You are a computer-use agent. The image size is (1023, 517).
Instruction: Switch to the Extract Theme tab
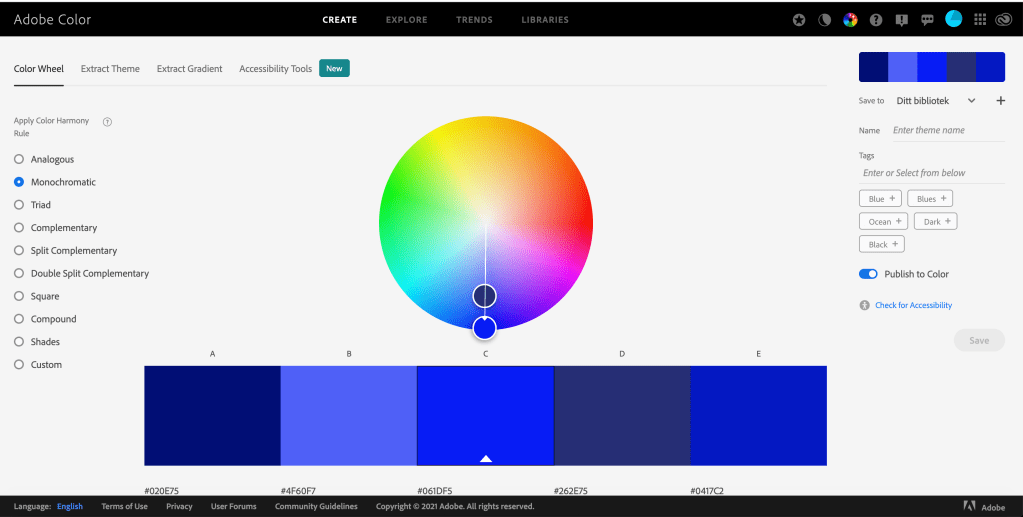coord(110,69)
